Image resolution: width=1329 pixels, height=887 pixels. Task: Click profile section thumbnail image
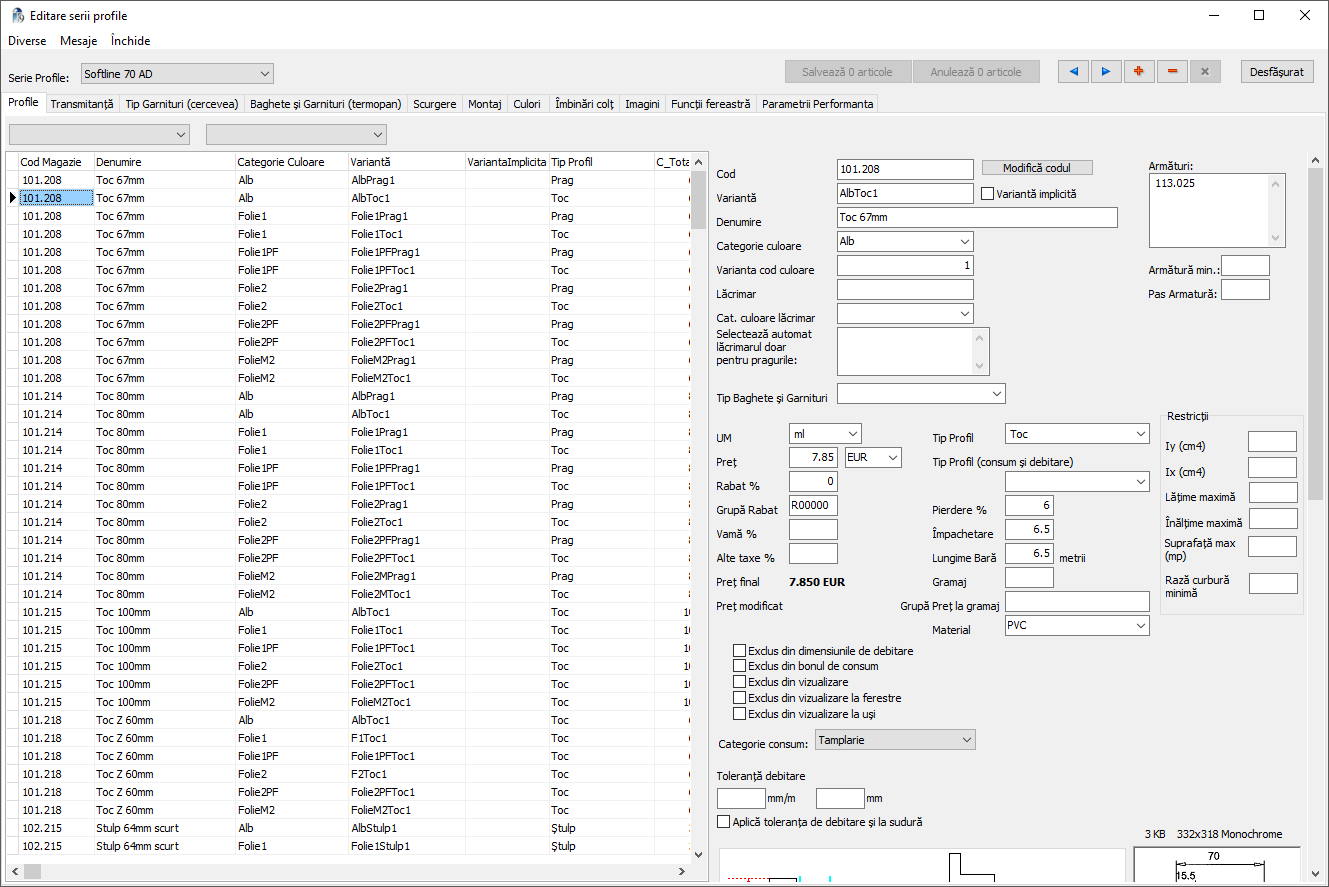(1217, 864)
